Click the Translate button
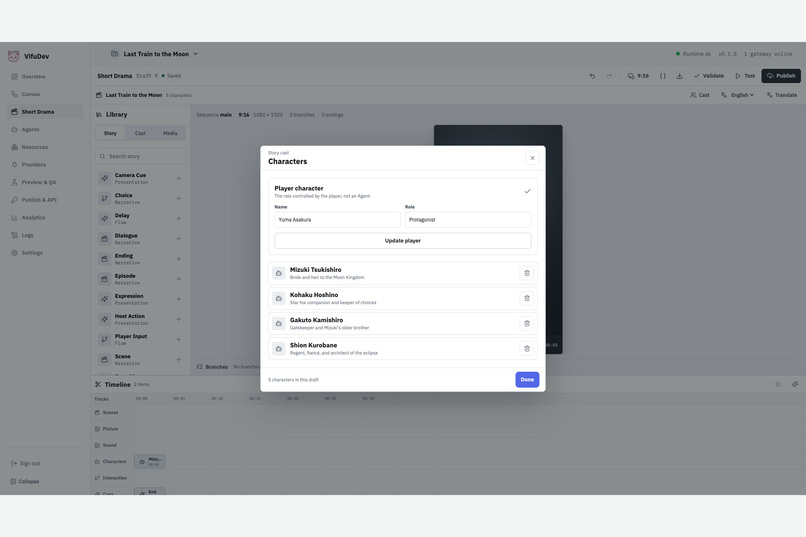 coord(781,95)
